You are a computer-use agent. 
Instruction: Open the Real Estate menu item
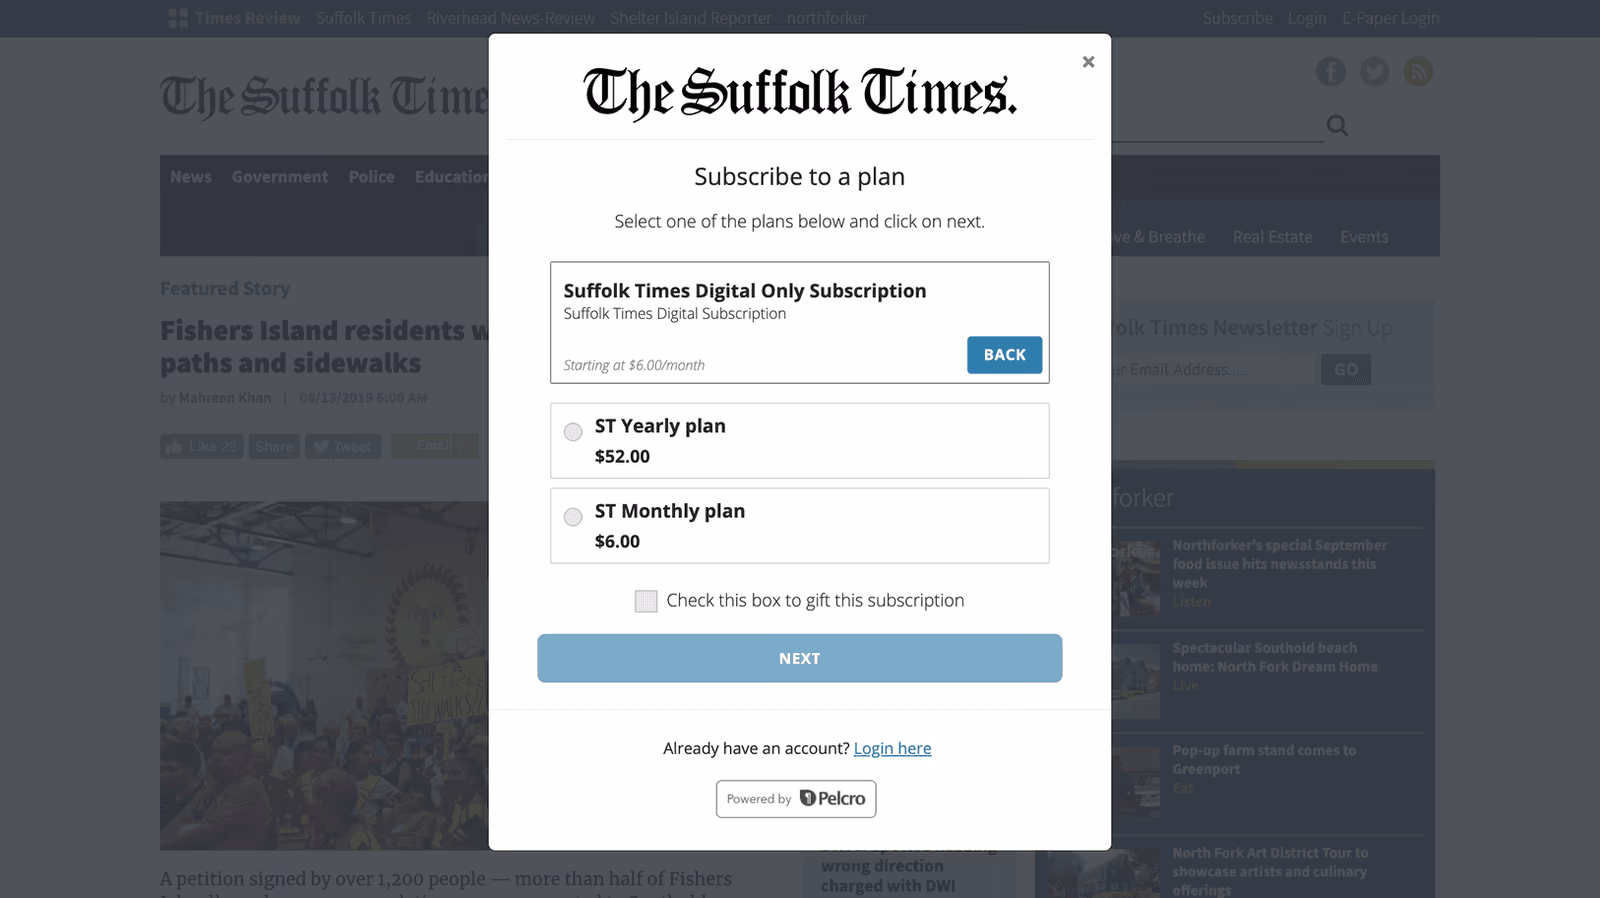pos(1272,237)
